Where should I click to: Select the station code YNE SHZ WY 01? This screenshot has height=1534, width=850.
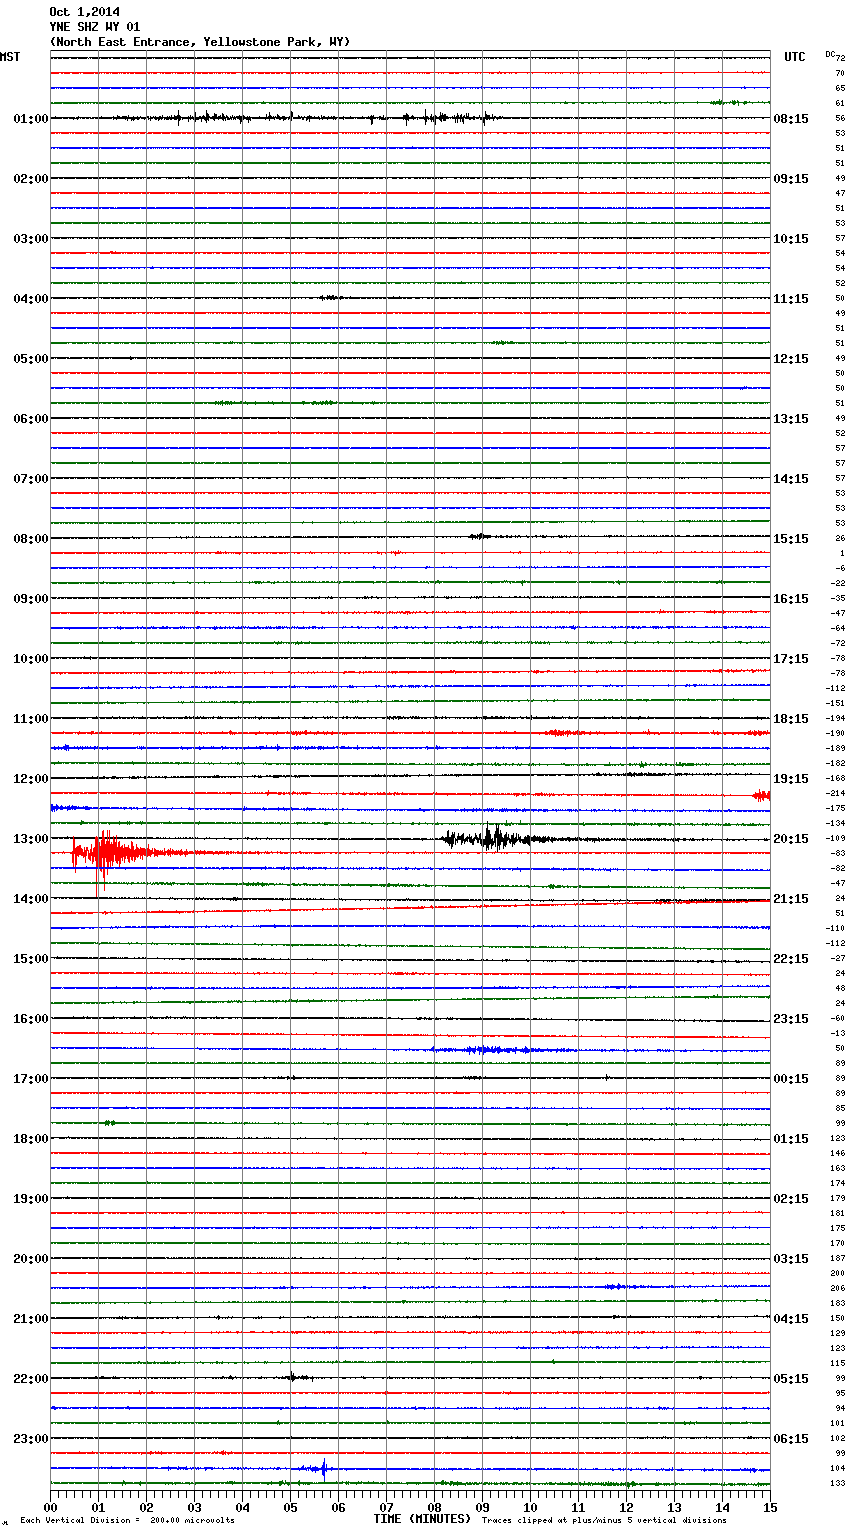pos(94,27)
